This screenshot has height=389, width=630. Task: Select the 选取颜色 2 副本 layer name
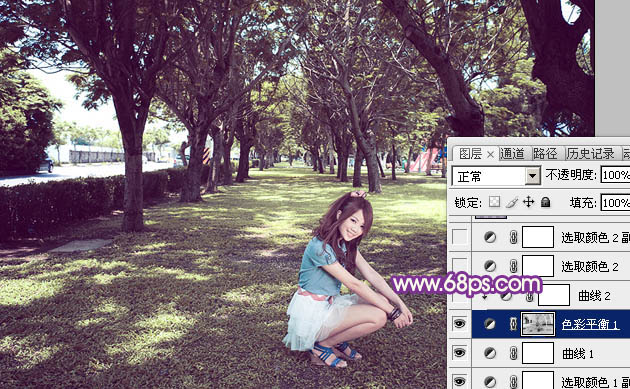click(x=595, y=237)
